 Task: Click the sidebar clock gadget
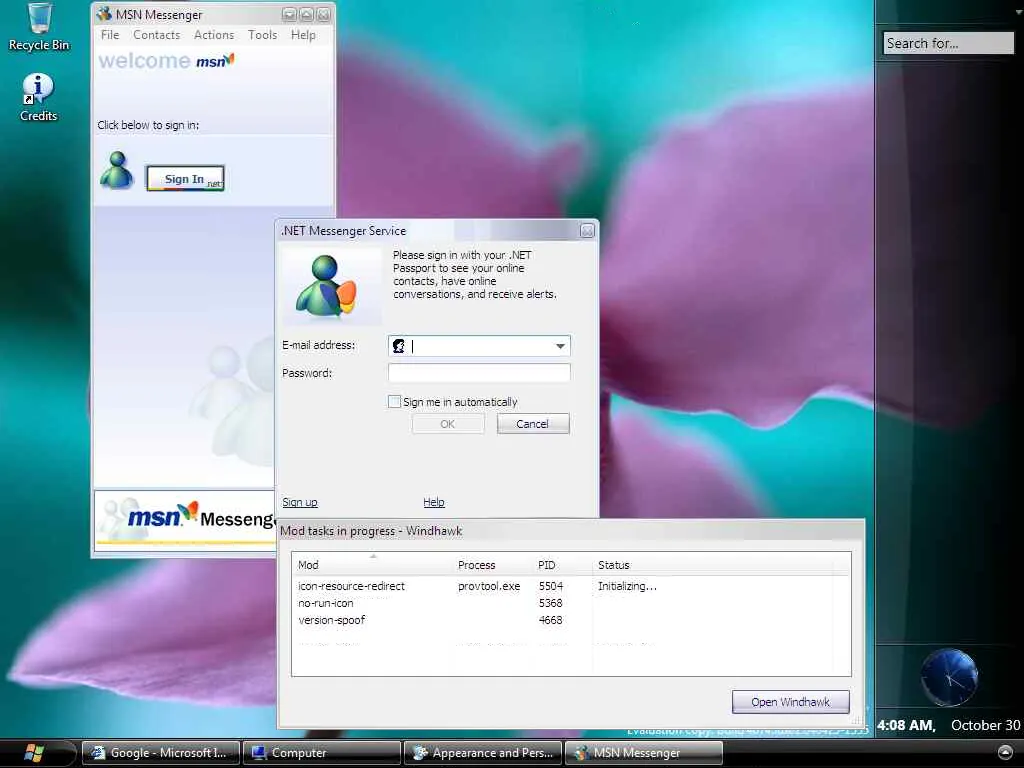coord(949,678)
